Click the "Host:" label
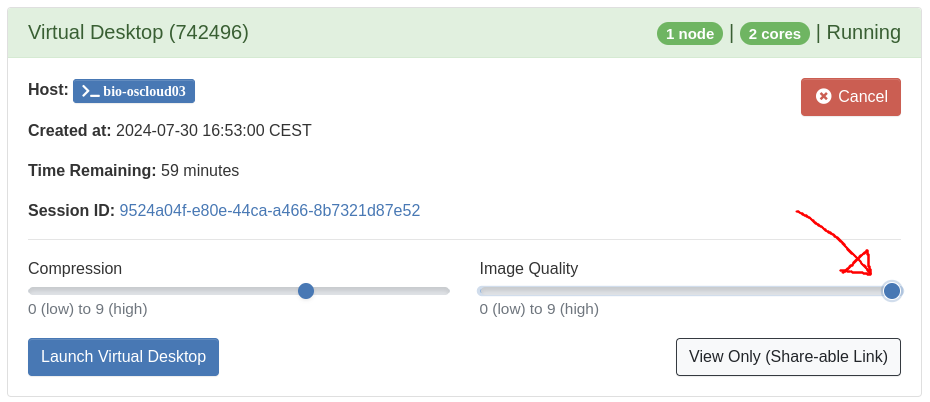 click(x=48, y=90)
